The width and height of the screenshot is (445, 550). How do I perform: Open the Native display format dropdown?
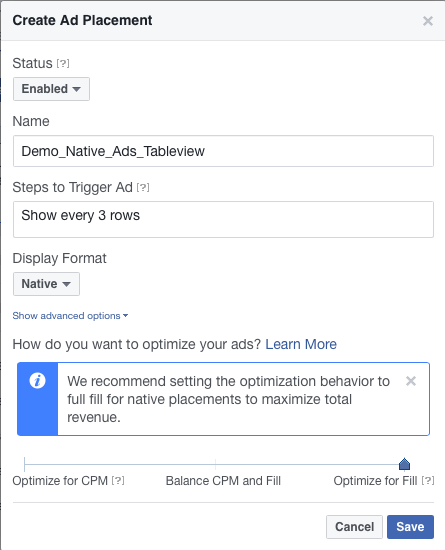pyautogui.click(x=46, y=284)
